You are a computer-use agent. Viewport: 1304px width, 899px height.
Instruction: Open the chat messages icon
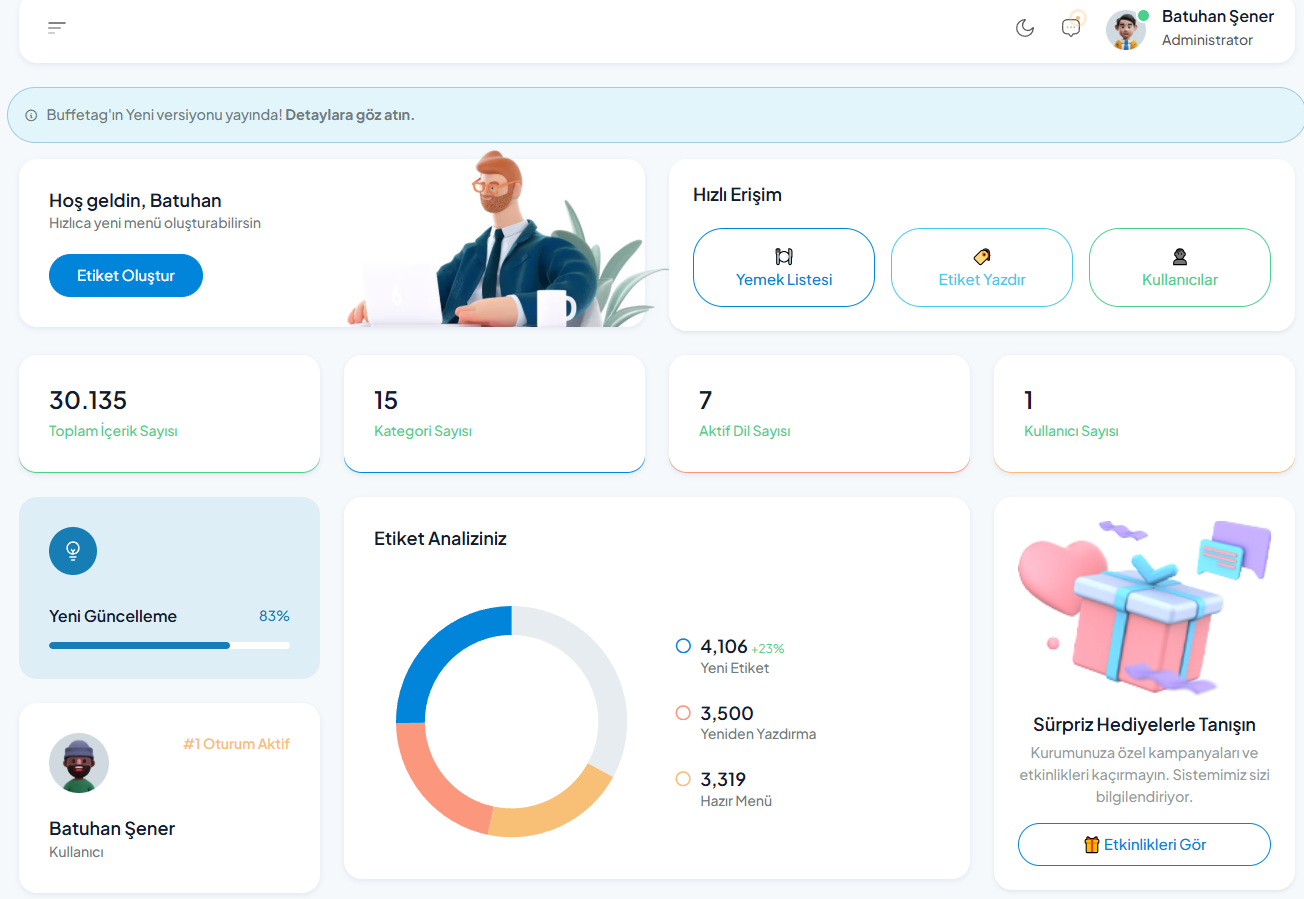click(x=1071, y=28)
